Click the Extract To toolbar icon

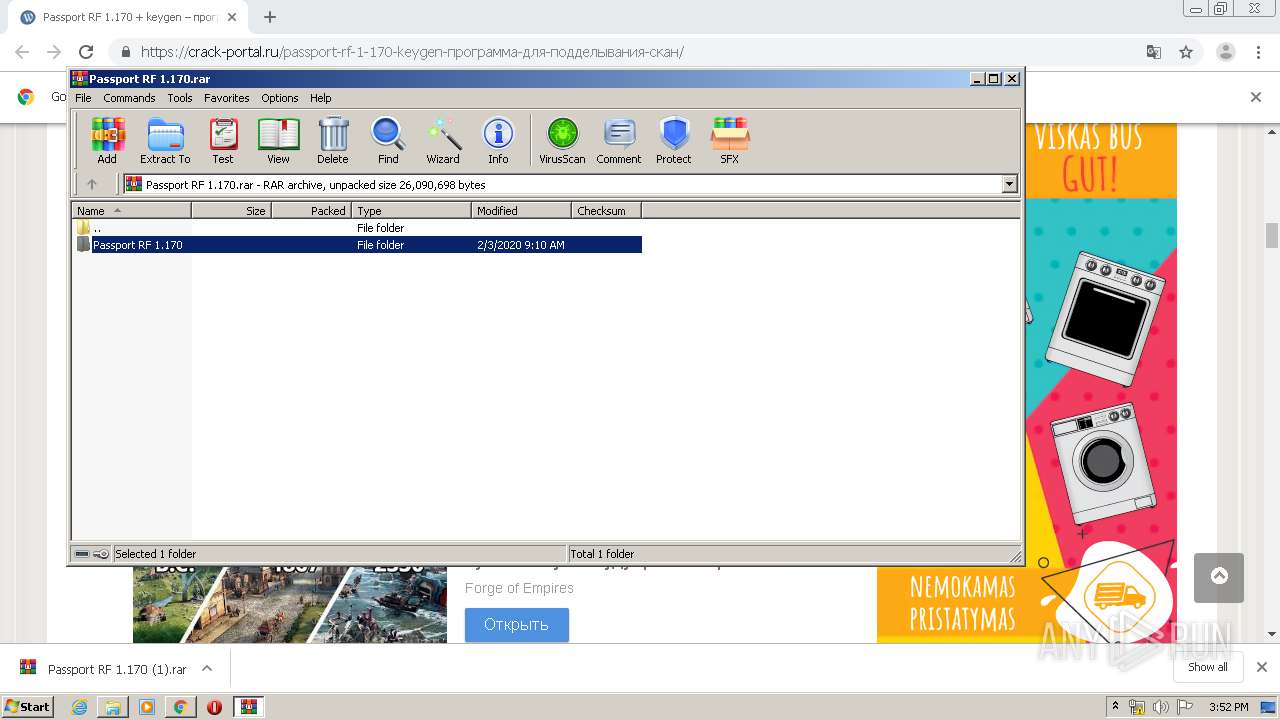tap(165, 140)
